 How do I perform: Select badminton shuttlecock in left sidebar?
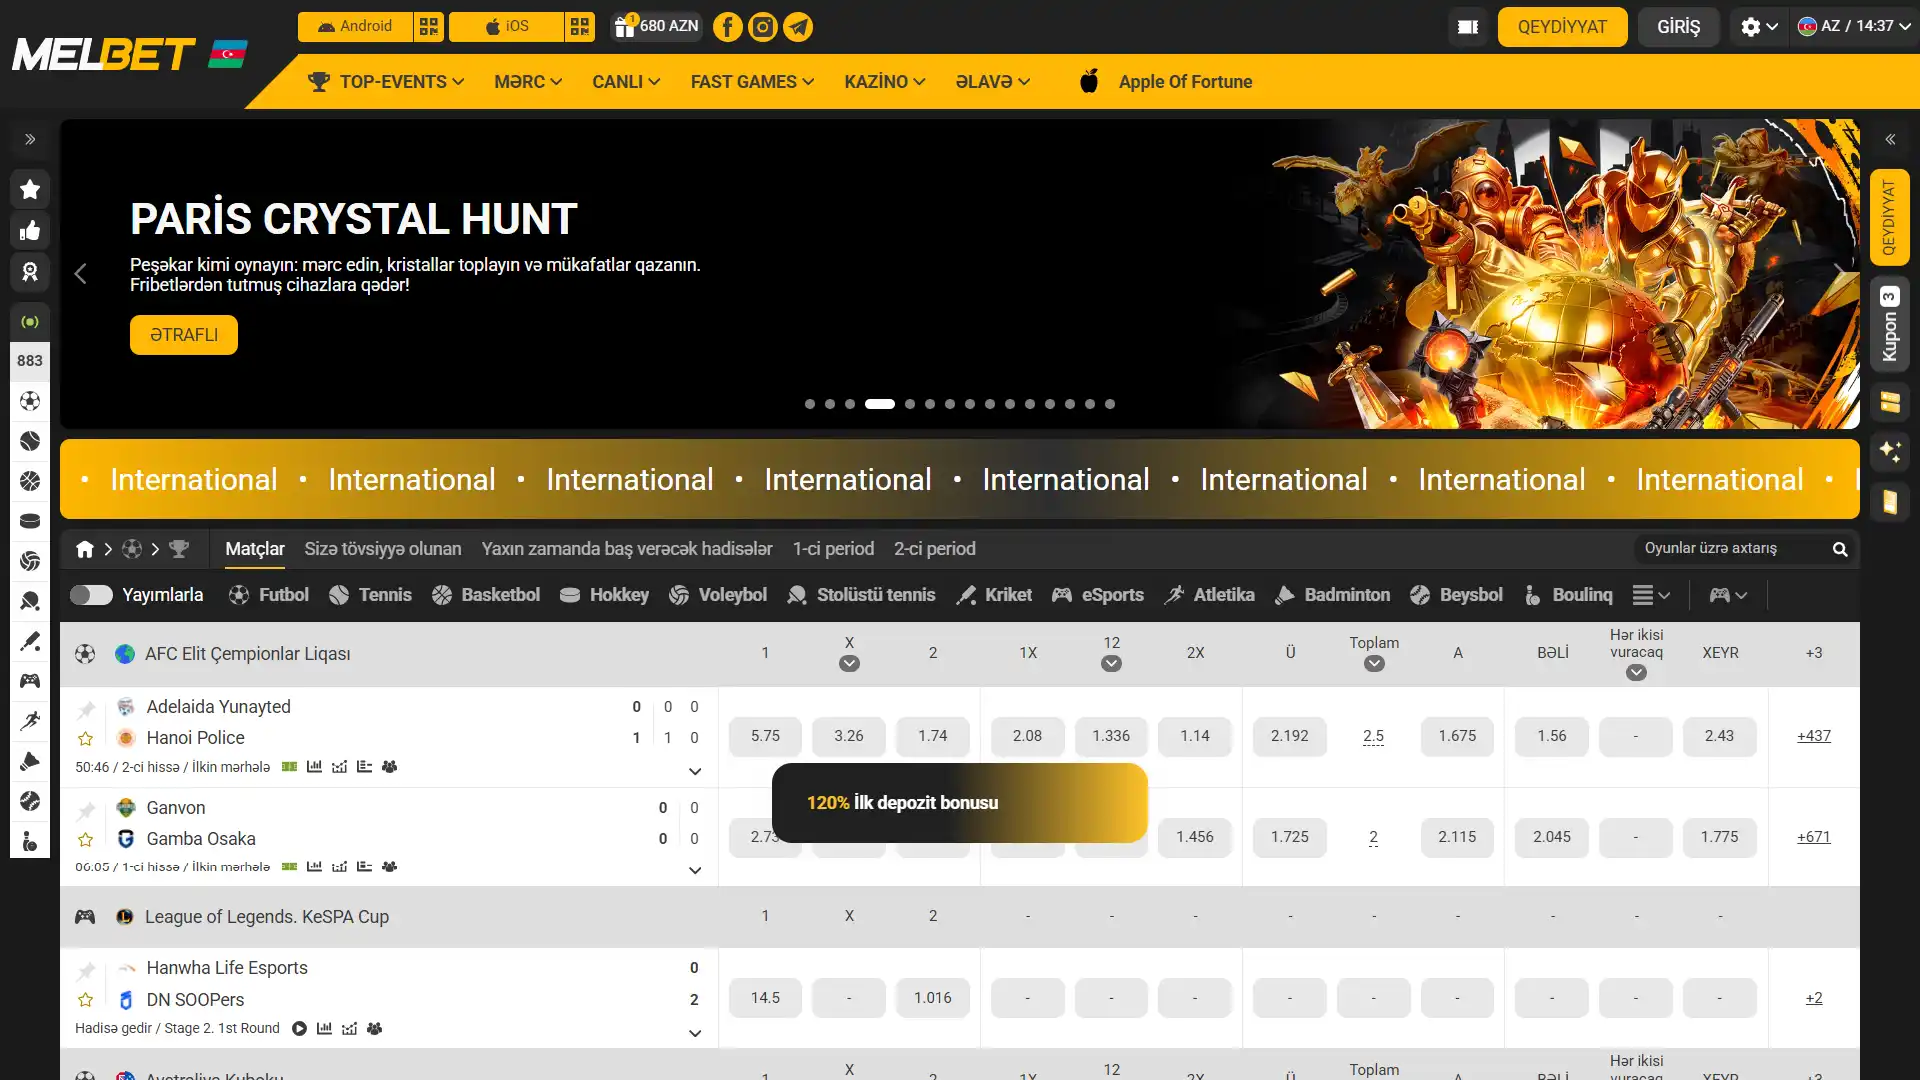pos(30,761)
